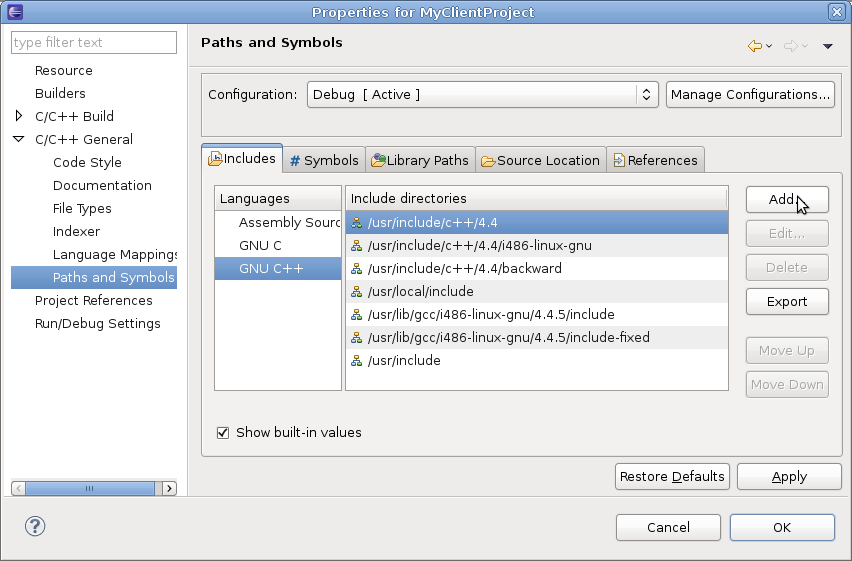Close the Properties dialog window

point(837,11)
